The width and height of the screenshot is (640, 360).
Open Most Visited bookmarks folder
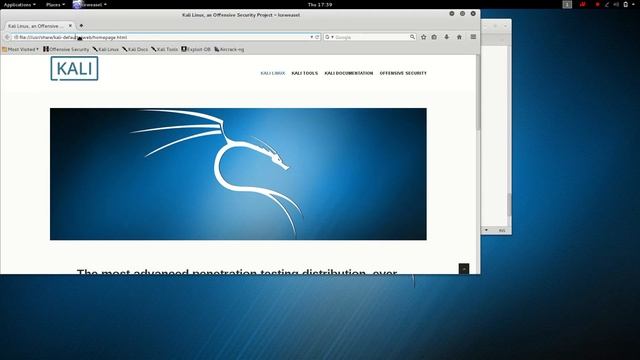tap(20, 49)
